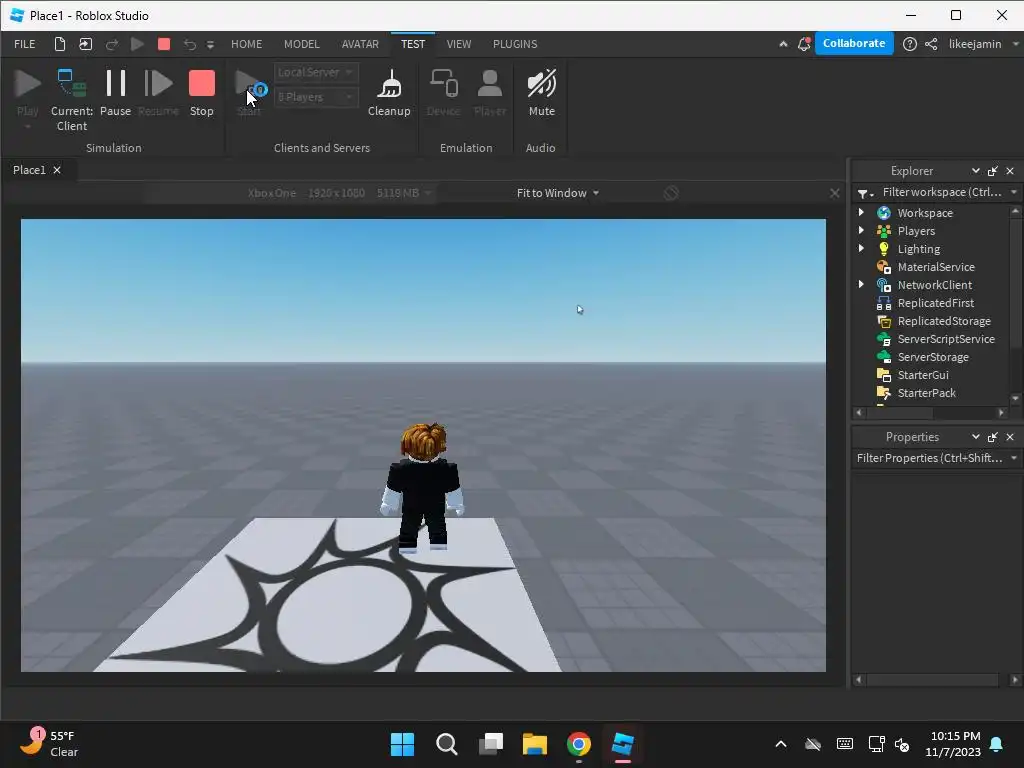This screenshot has width=1024, height=768.
Task: Open the likeejamin account dropdown
Action: pos(983,44)
